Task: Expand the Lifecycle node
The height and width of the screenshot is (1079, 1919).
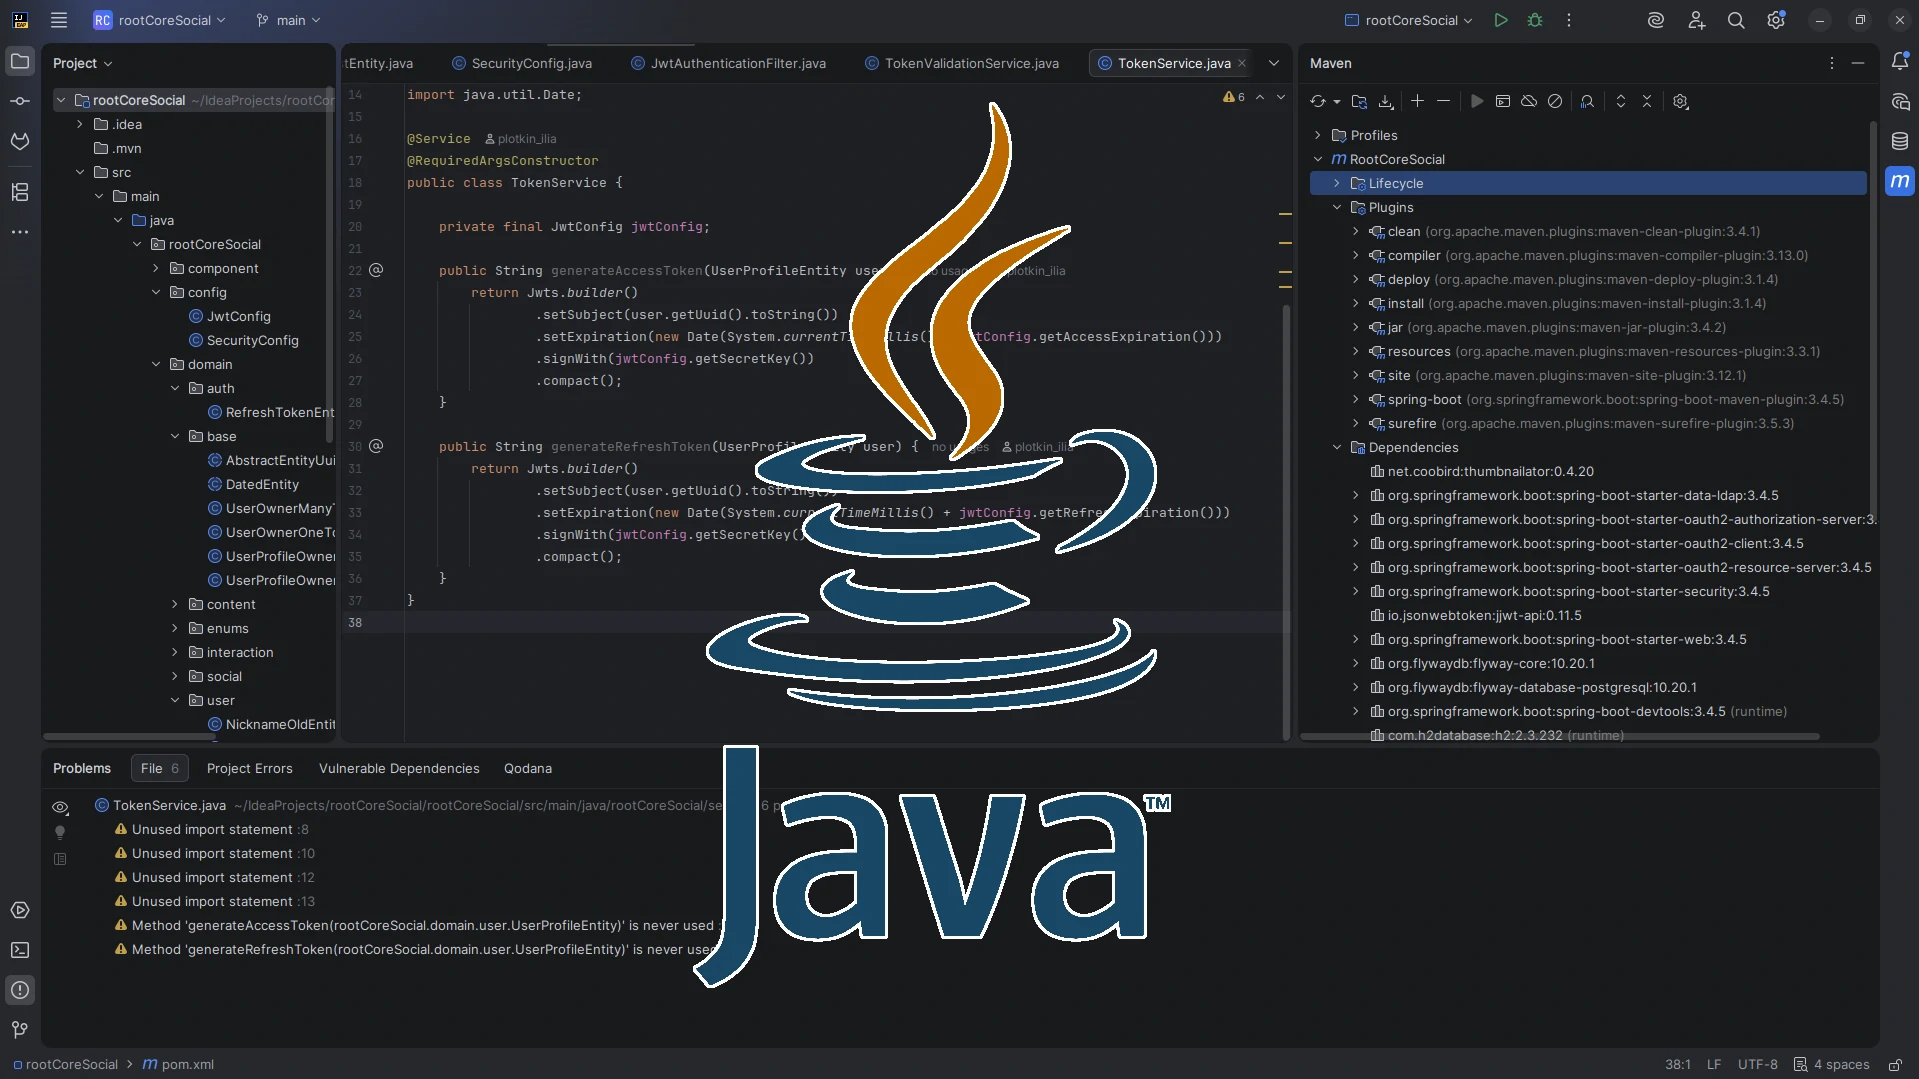Action: coord(1337,183)
